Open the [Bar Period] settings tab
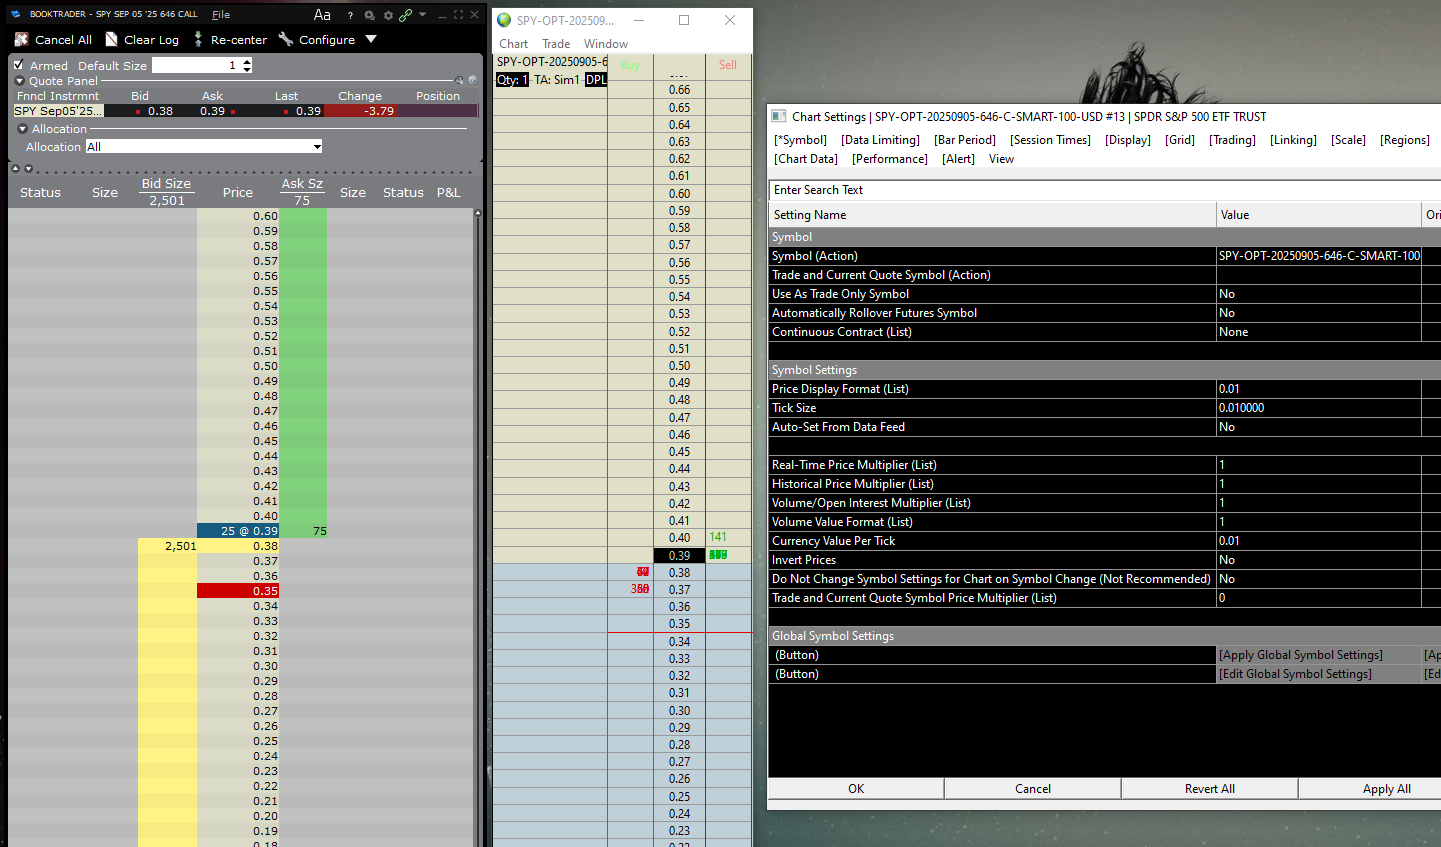The width and height of the screenshot is (1441, 847). click(964, 140)
